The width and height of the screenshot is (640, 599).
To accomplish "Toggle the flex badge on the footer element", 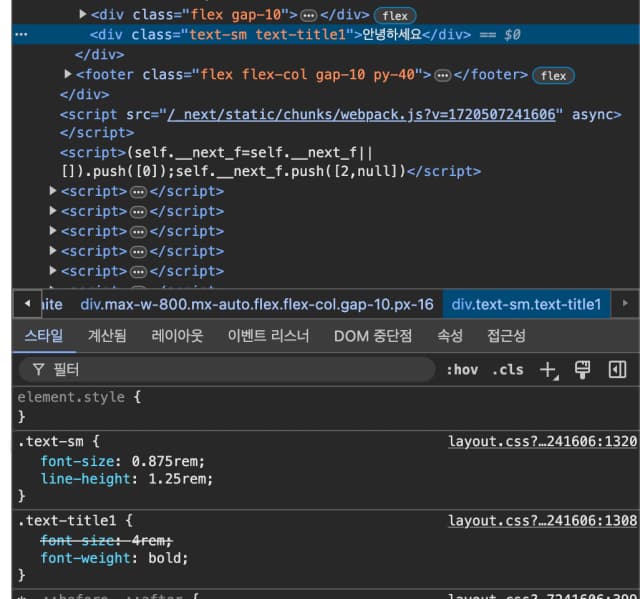I will click(x=553, y=75).
